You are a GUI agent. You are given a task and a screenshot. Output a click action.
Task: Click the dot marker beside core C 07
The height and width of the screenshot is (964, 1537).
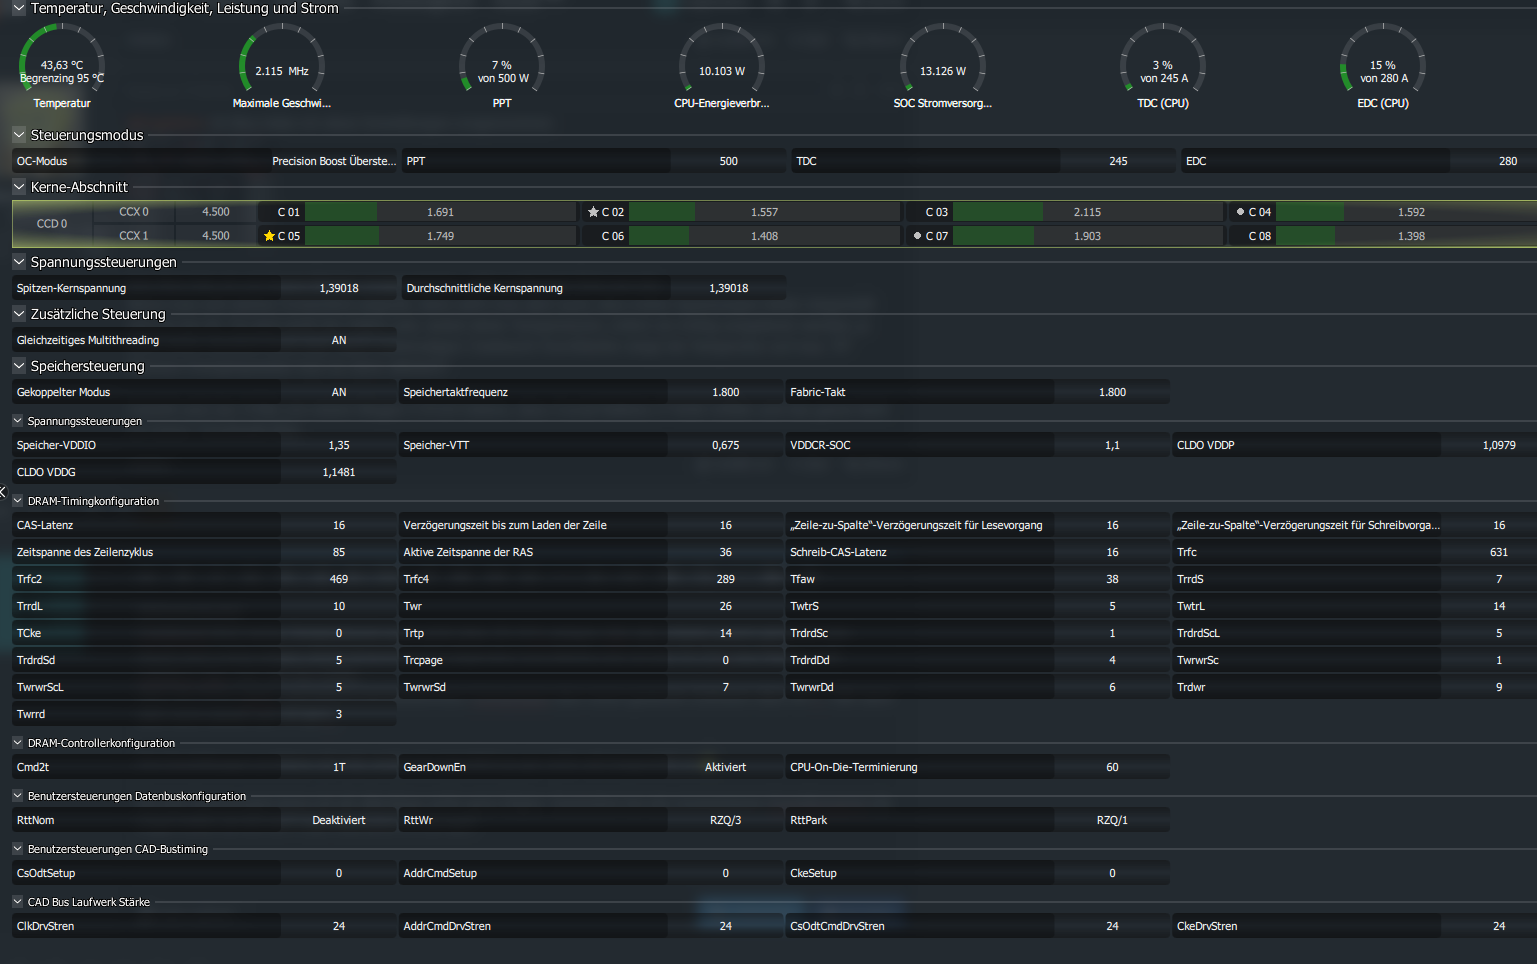tap(917, 236)
